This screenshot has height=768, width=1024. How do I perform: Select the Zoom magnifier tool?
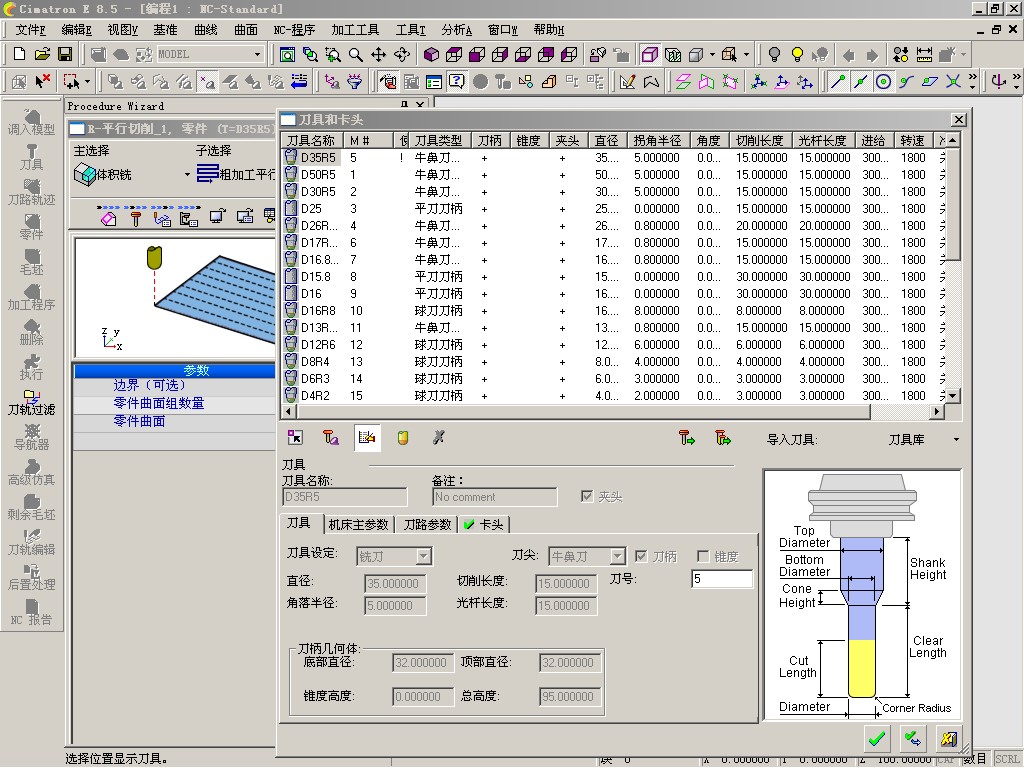[355, 55]
